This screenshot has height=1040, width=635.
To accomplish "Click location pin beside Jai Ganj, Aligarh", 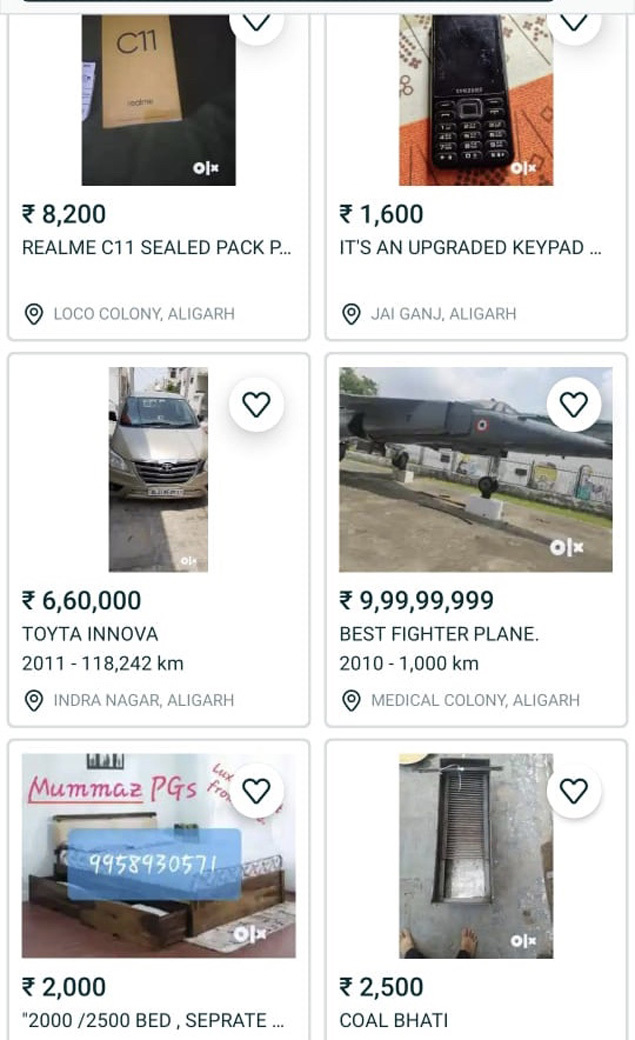I will (351, 314).
